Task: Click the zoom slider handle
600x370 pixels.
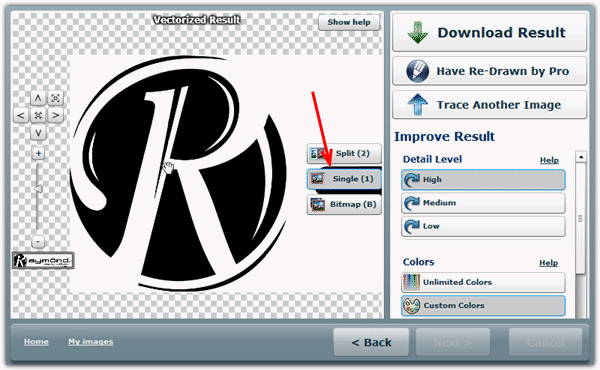Action: tap(38, 189)
